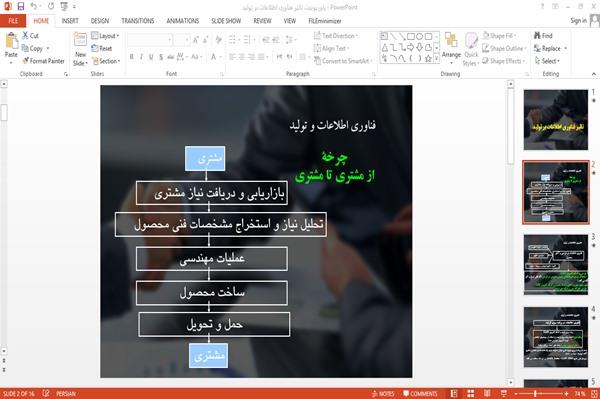This screenshot has height=399, width=600.
Task: Switch to the SLIDE SHOW tab
Action: 226,21
